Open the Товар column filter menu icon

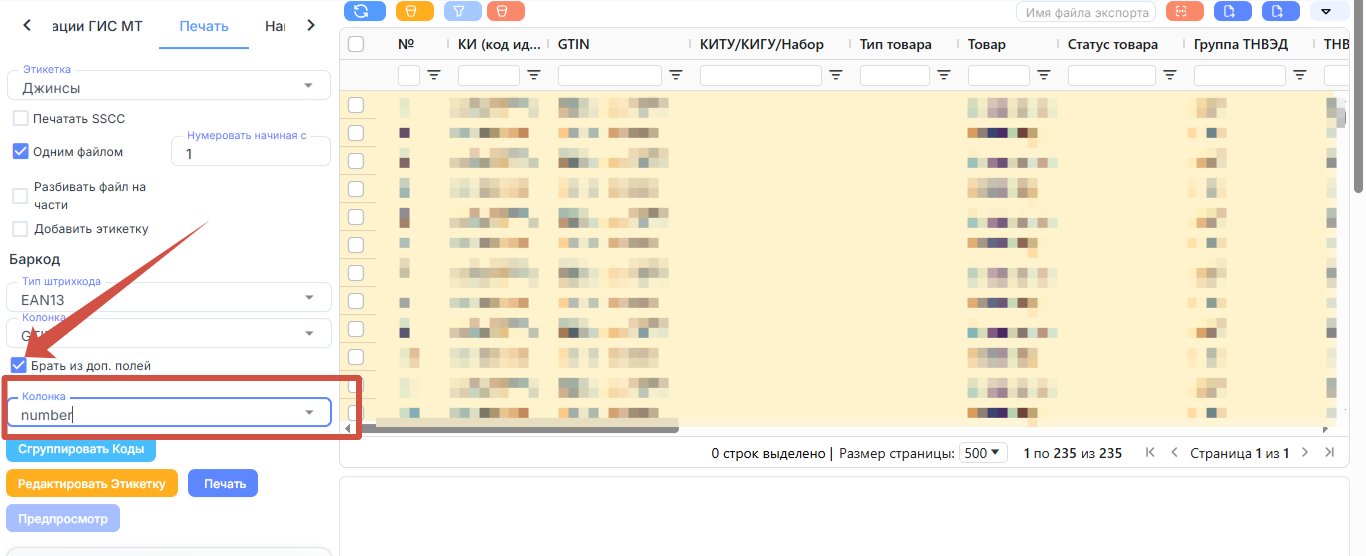[1044, 75]
